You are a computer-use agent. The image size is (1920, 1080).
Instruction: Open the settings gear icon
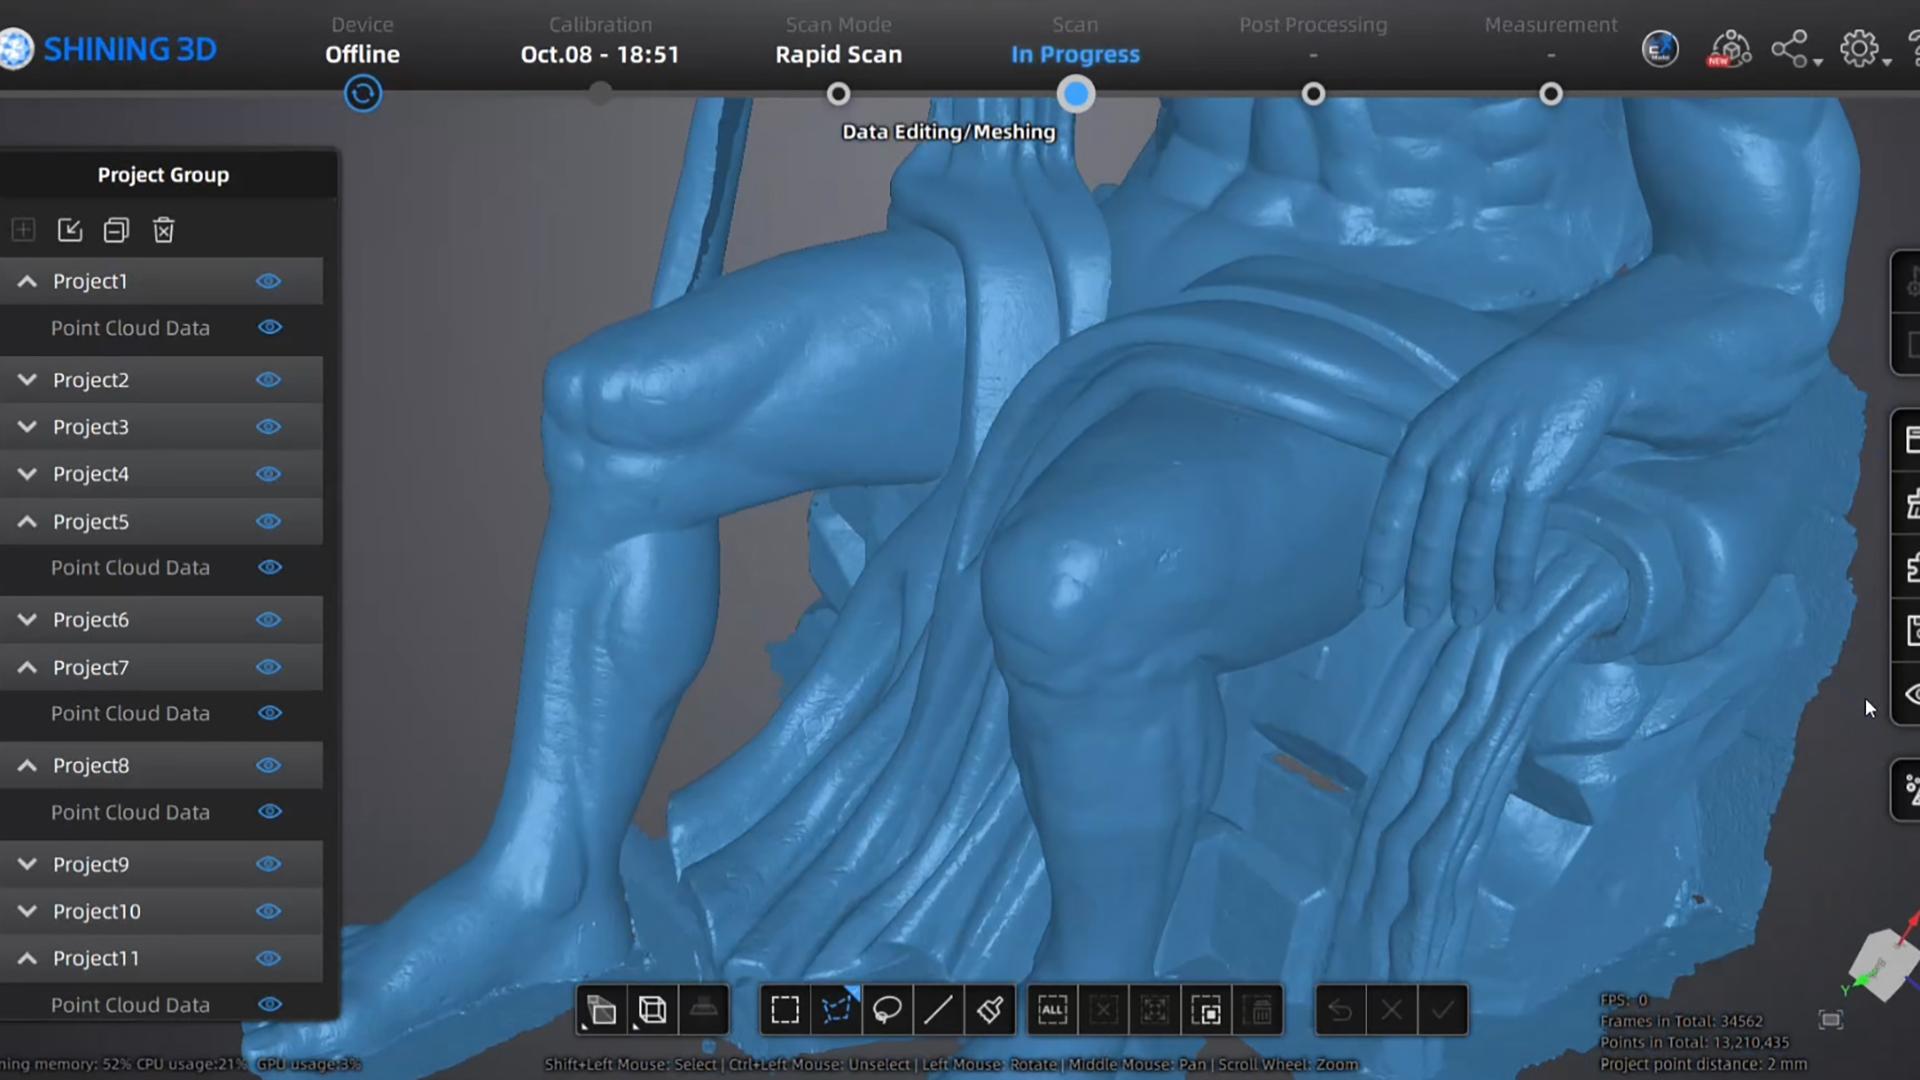tap(1860, 49)
